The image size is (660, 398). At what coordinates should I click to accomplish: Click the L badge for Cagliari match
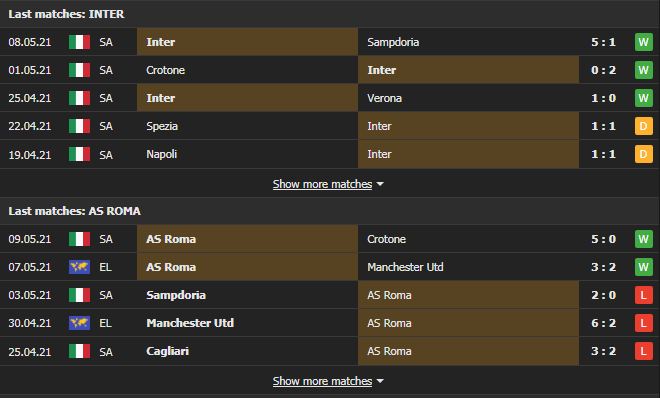(x=644, y=351)
